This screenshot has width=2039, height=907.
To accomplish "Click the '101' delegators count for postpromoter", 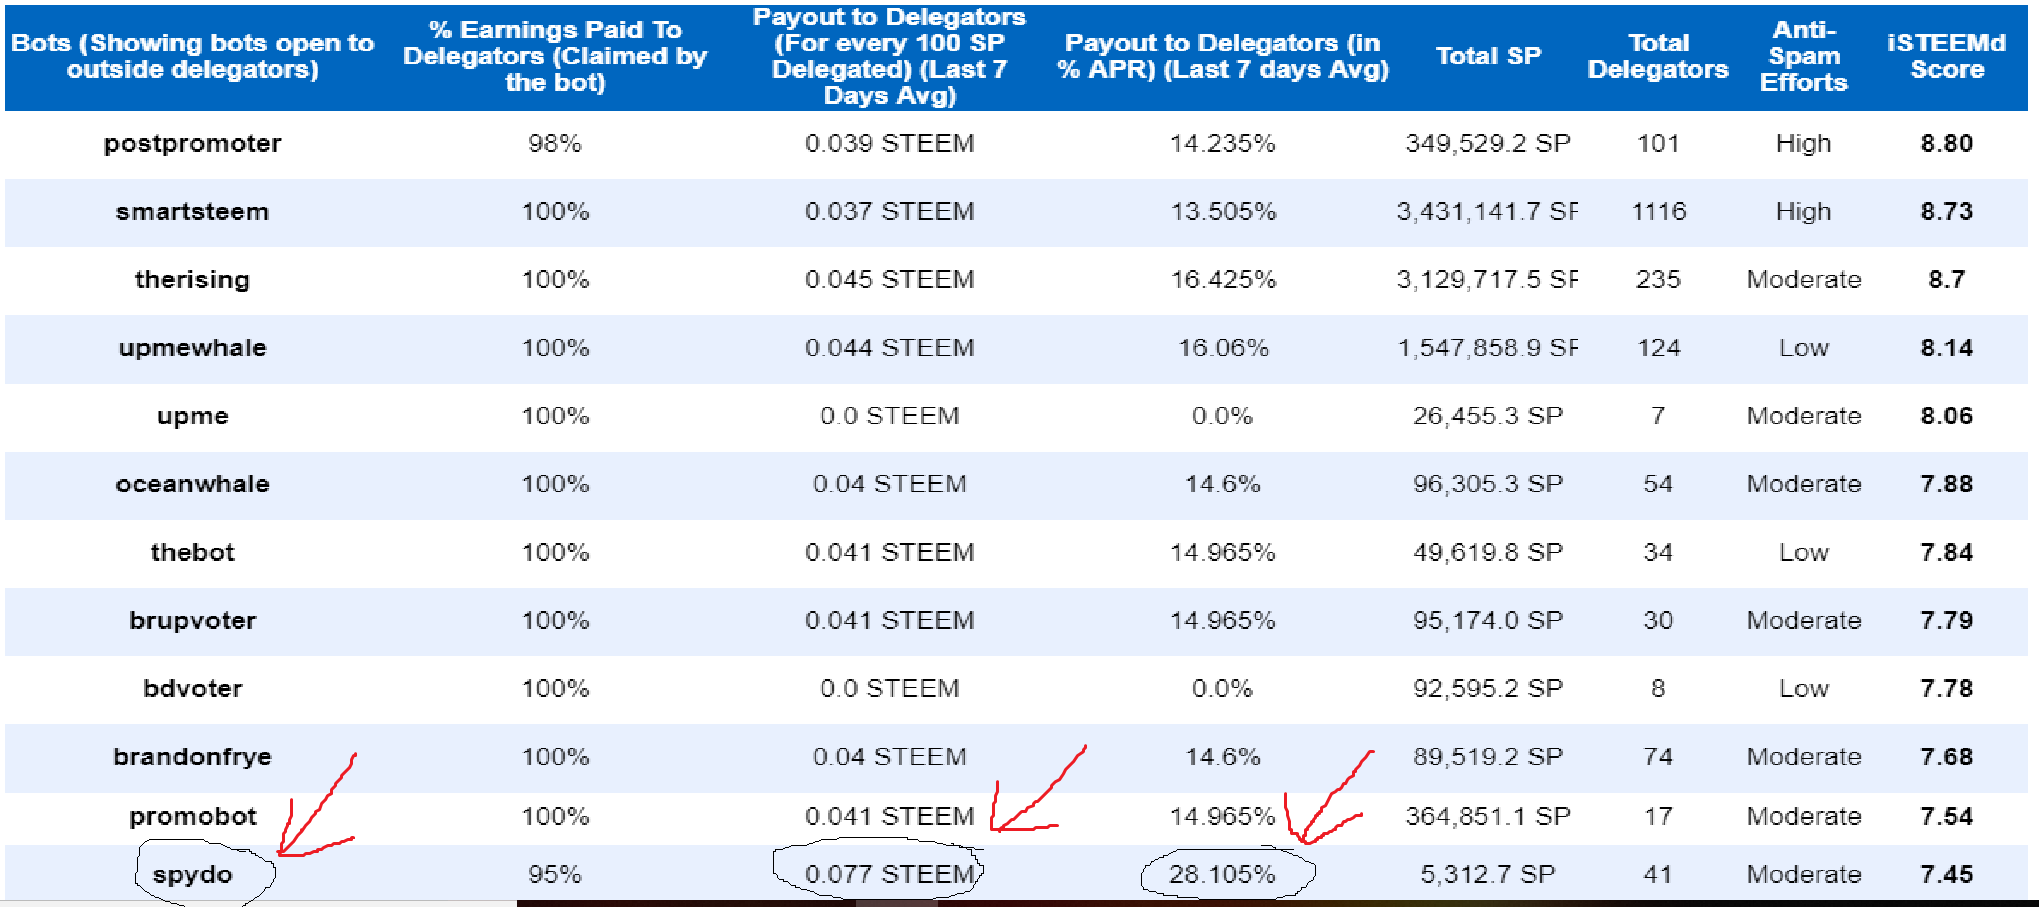I will pyautogui.click(x=1658, y=144).
